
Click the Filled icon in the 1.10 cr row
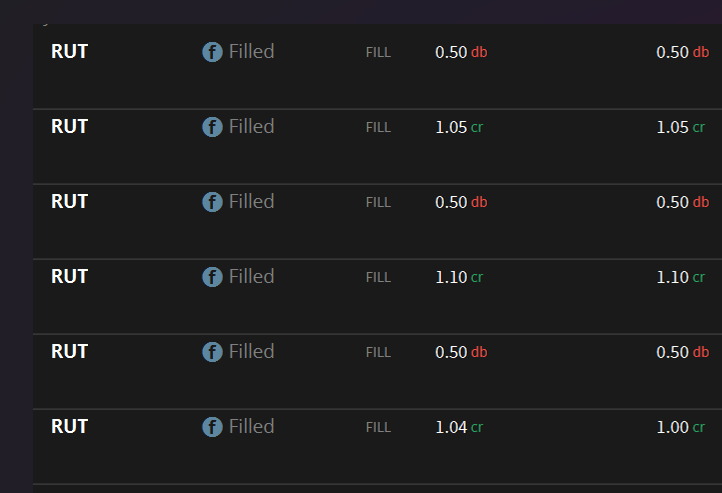(212, 277)
